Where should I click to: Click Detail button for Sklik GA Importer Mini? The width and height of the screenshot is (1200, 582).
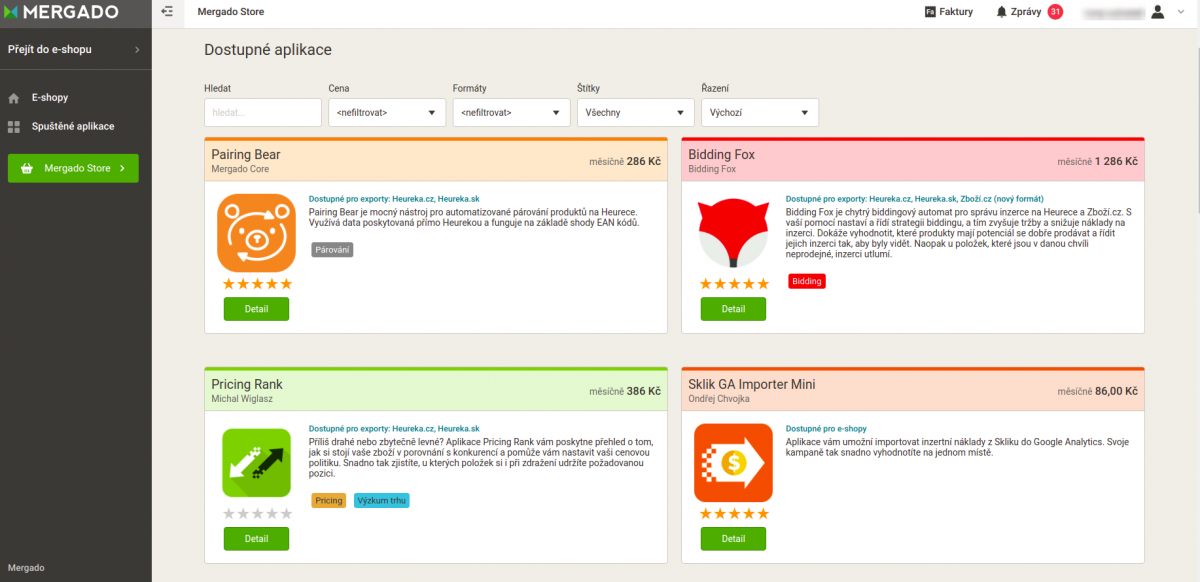(734, 539)
